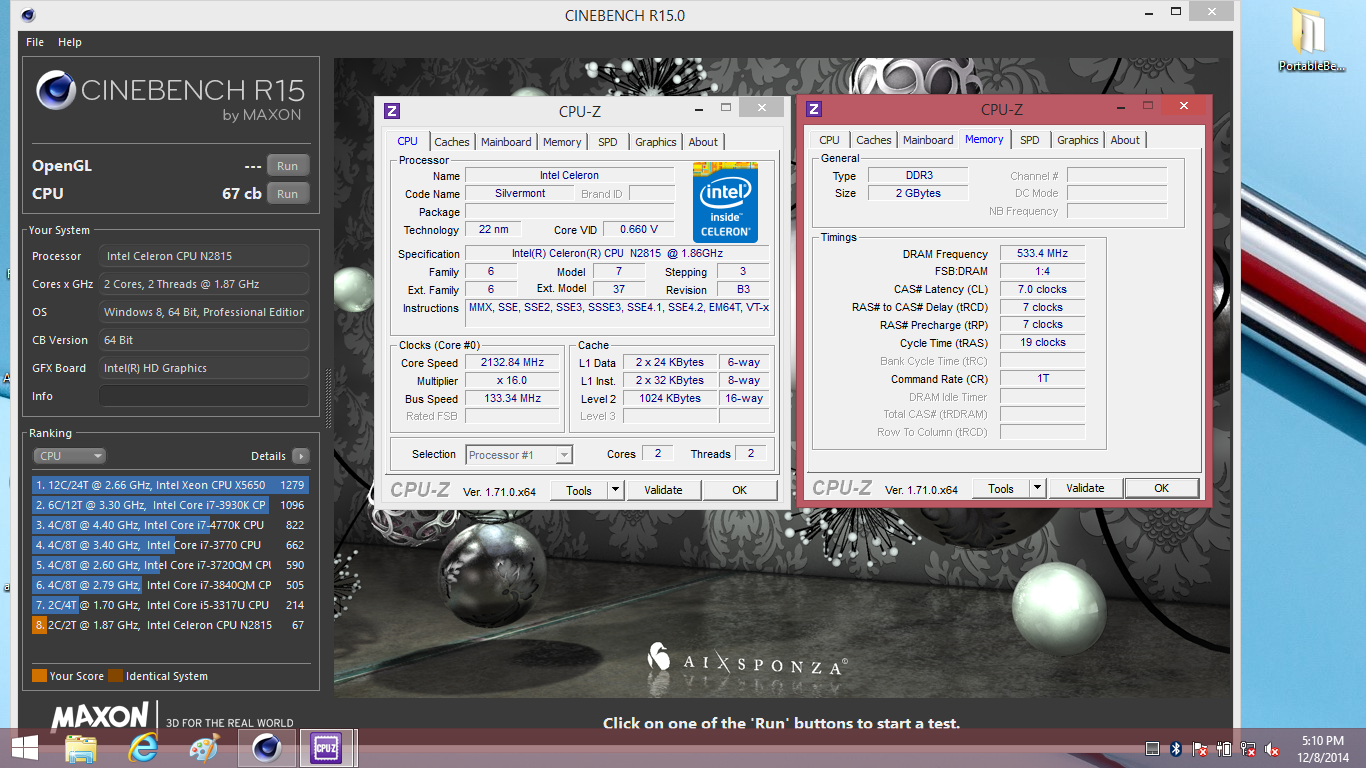This screenshot has height=768, width=1366.
Task: Select Graphics tab in CPU-Z Memory window
Action: click(x=1078, y=140)
